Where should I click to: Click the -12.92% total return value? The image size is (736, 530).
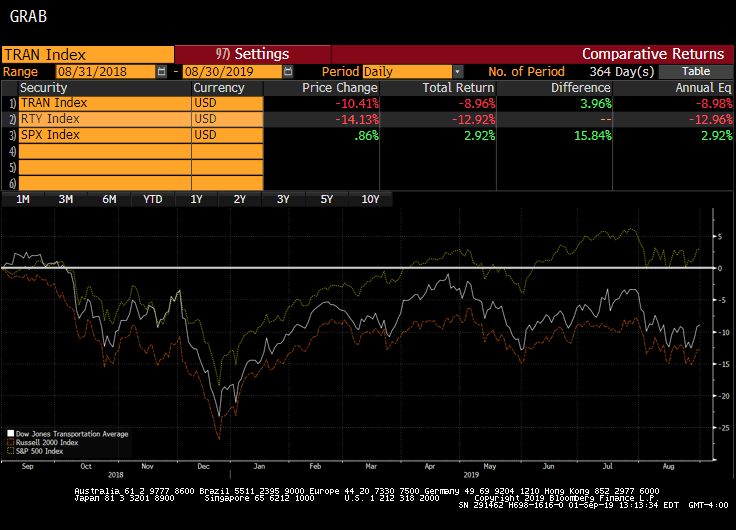473,120
